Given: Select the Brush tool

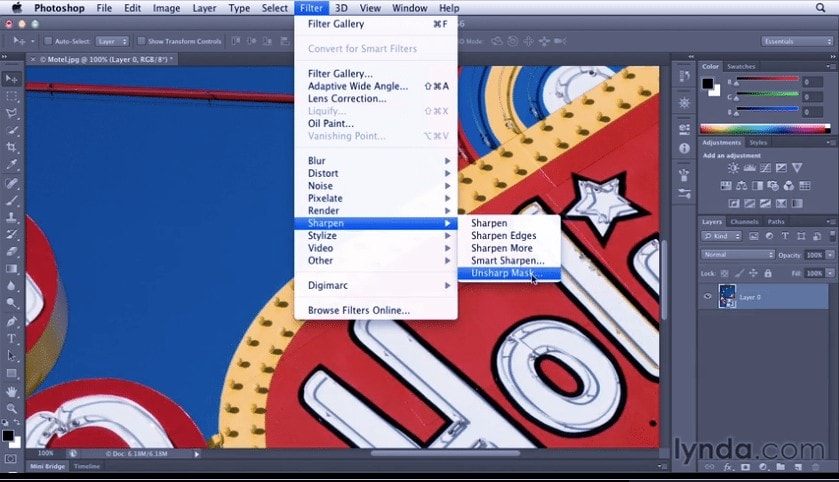Looking at the screenshot, I should tap(11, 201).
